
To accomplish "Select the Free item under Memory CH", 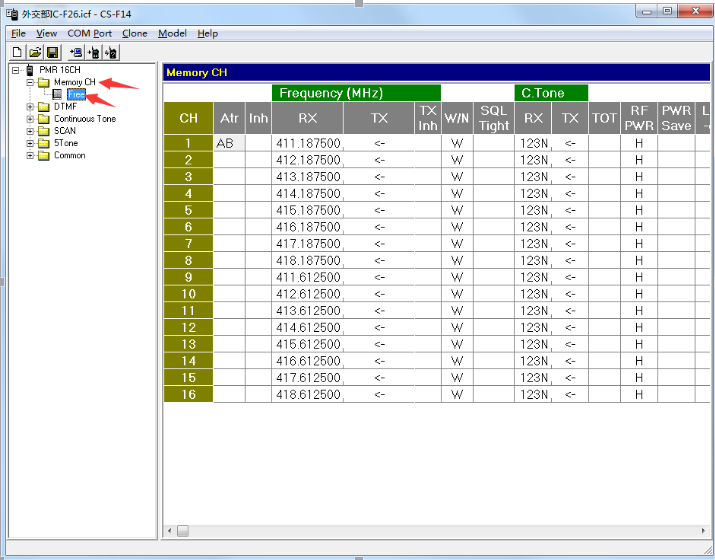I will (76, 95).
